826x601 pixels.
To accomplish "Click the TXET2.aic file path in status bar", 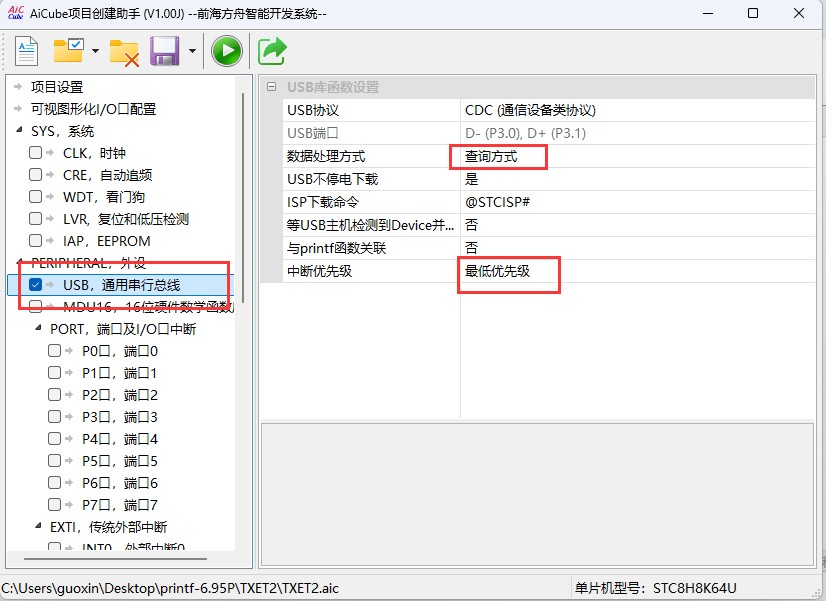I will [170, 588].
